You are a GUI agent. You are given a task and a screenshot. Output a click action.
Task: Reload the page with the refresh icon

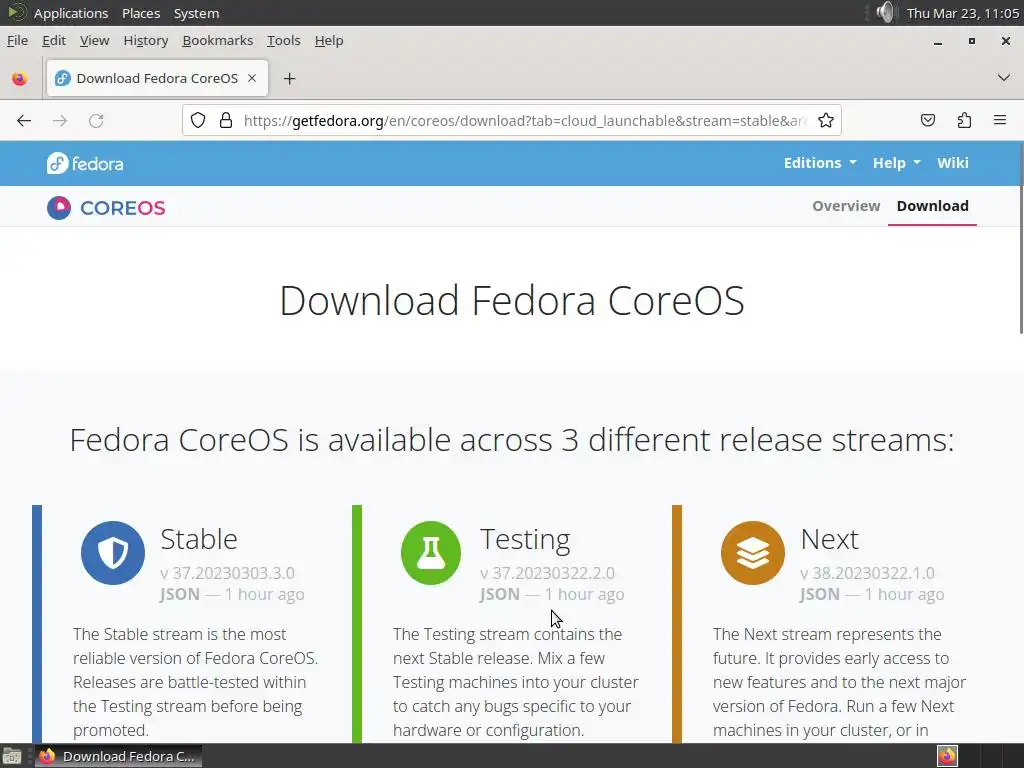click(96, 121)
